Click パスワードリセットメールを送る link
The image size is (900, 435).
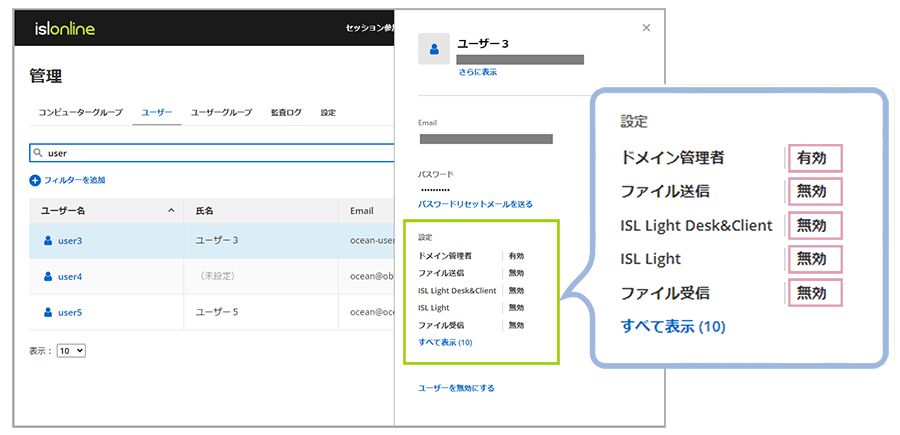[475, 204]
